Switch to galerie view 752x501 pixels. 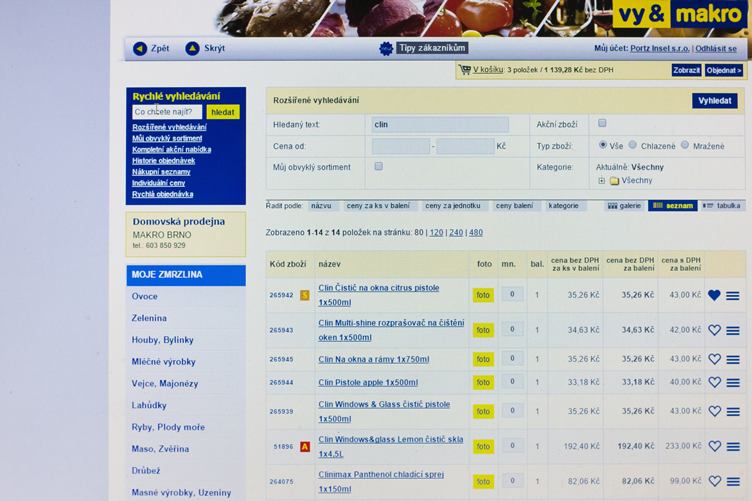[x=624, y=206]
